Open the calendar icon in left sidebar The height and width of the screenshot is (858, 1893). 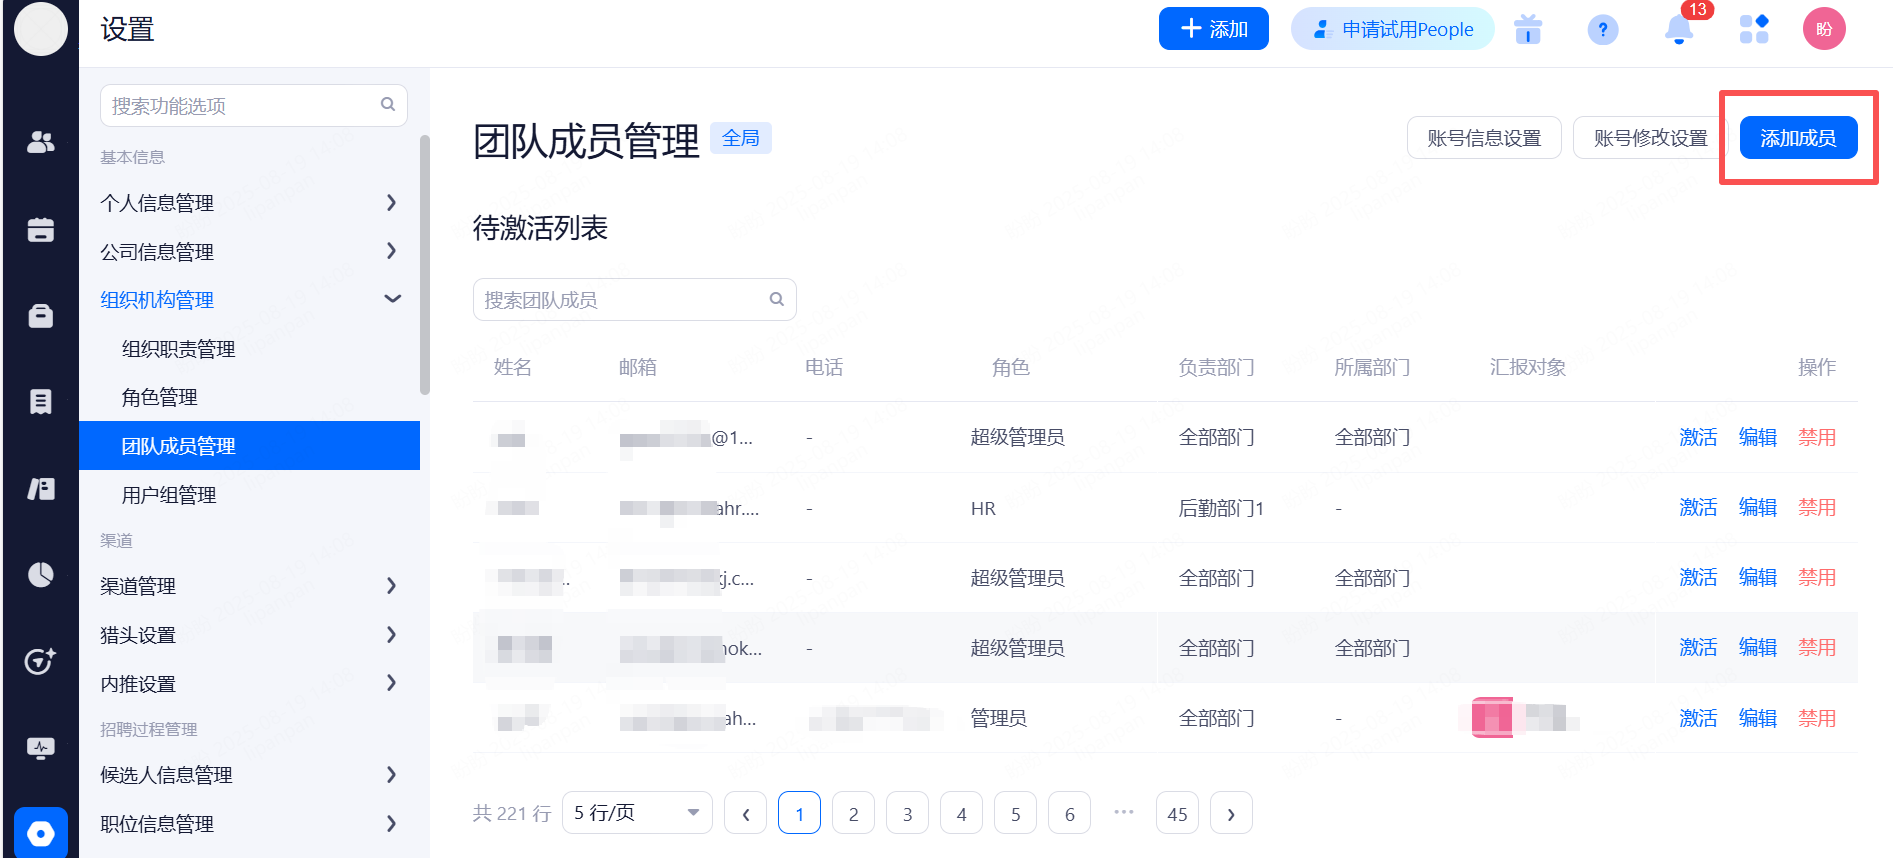point(40,230)
